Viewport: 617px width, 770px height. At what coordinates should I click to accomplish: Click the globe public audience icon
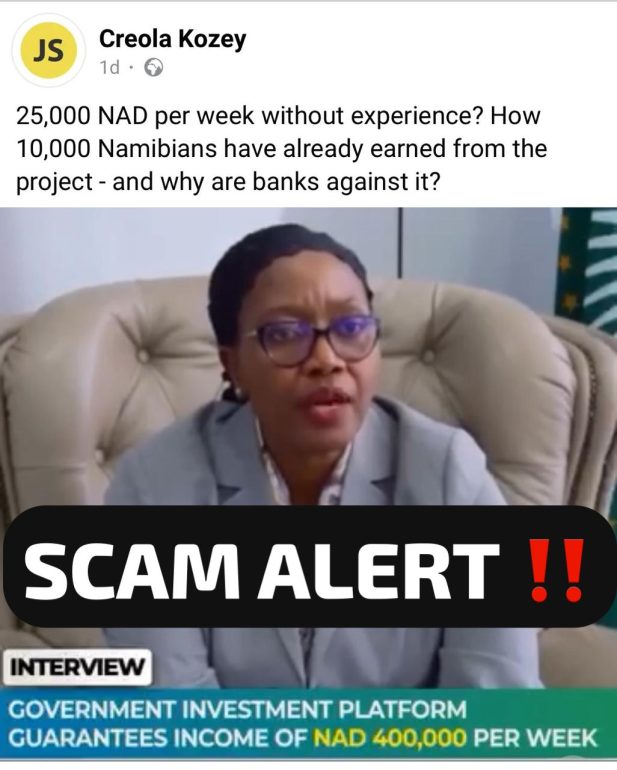(153, 68)
